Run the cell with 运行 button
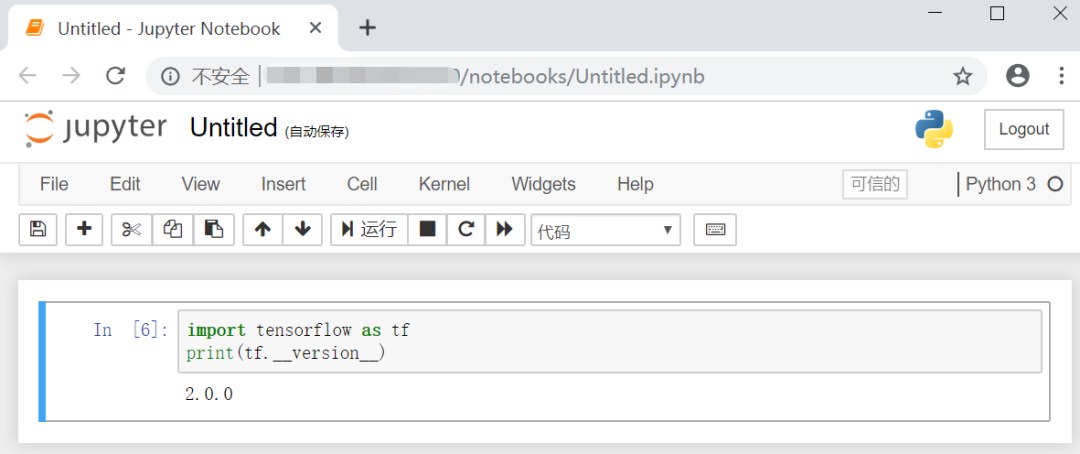Image resolution: width=1080 pixels, height=454 pixels. tap(369, 230)
